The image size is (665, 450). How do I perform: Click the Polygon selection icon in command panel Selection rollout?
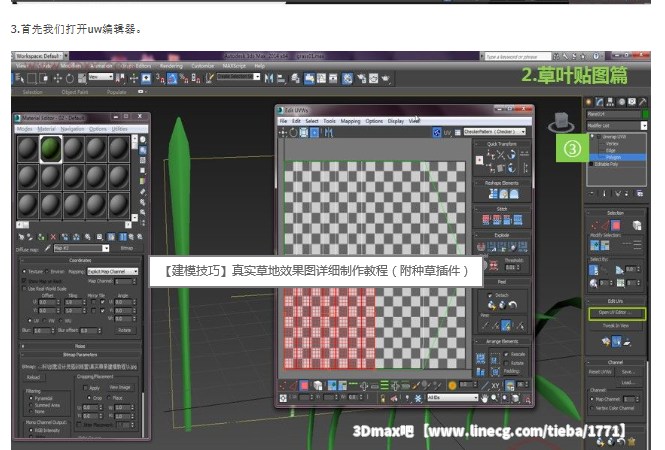(616, 225)
